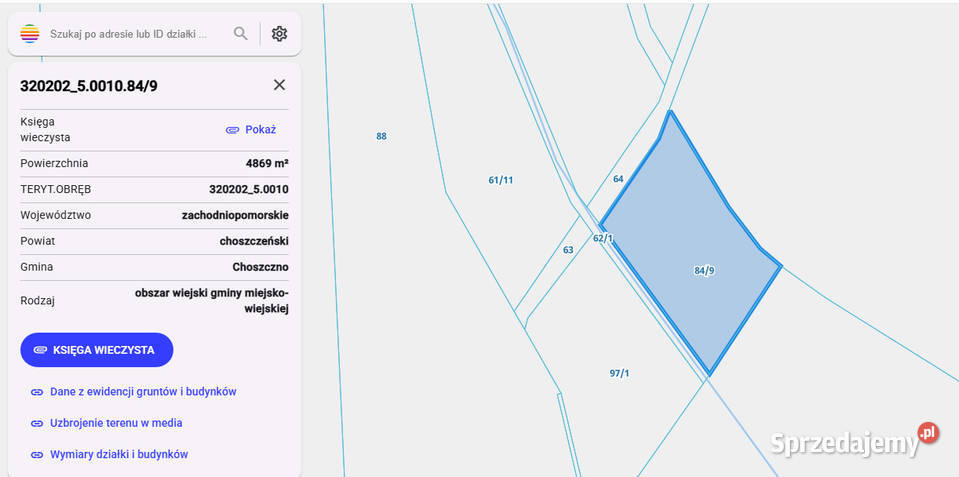Click the Pokaż link for Księga wieczysta
This screenshot has height=477, width=959.
coord(260,130)
